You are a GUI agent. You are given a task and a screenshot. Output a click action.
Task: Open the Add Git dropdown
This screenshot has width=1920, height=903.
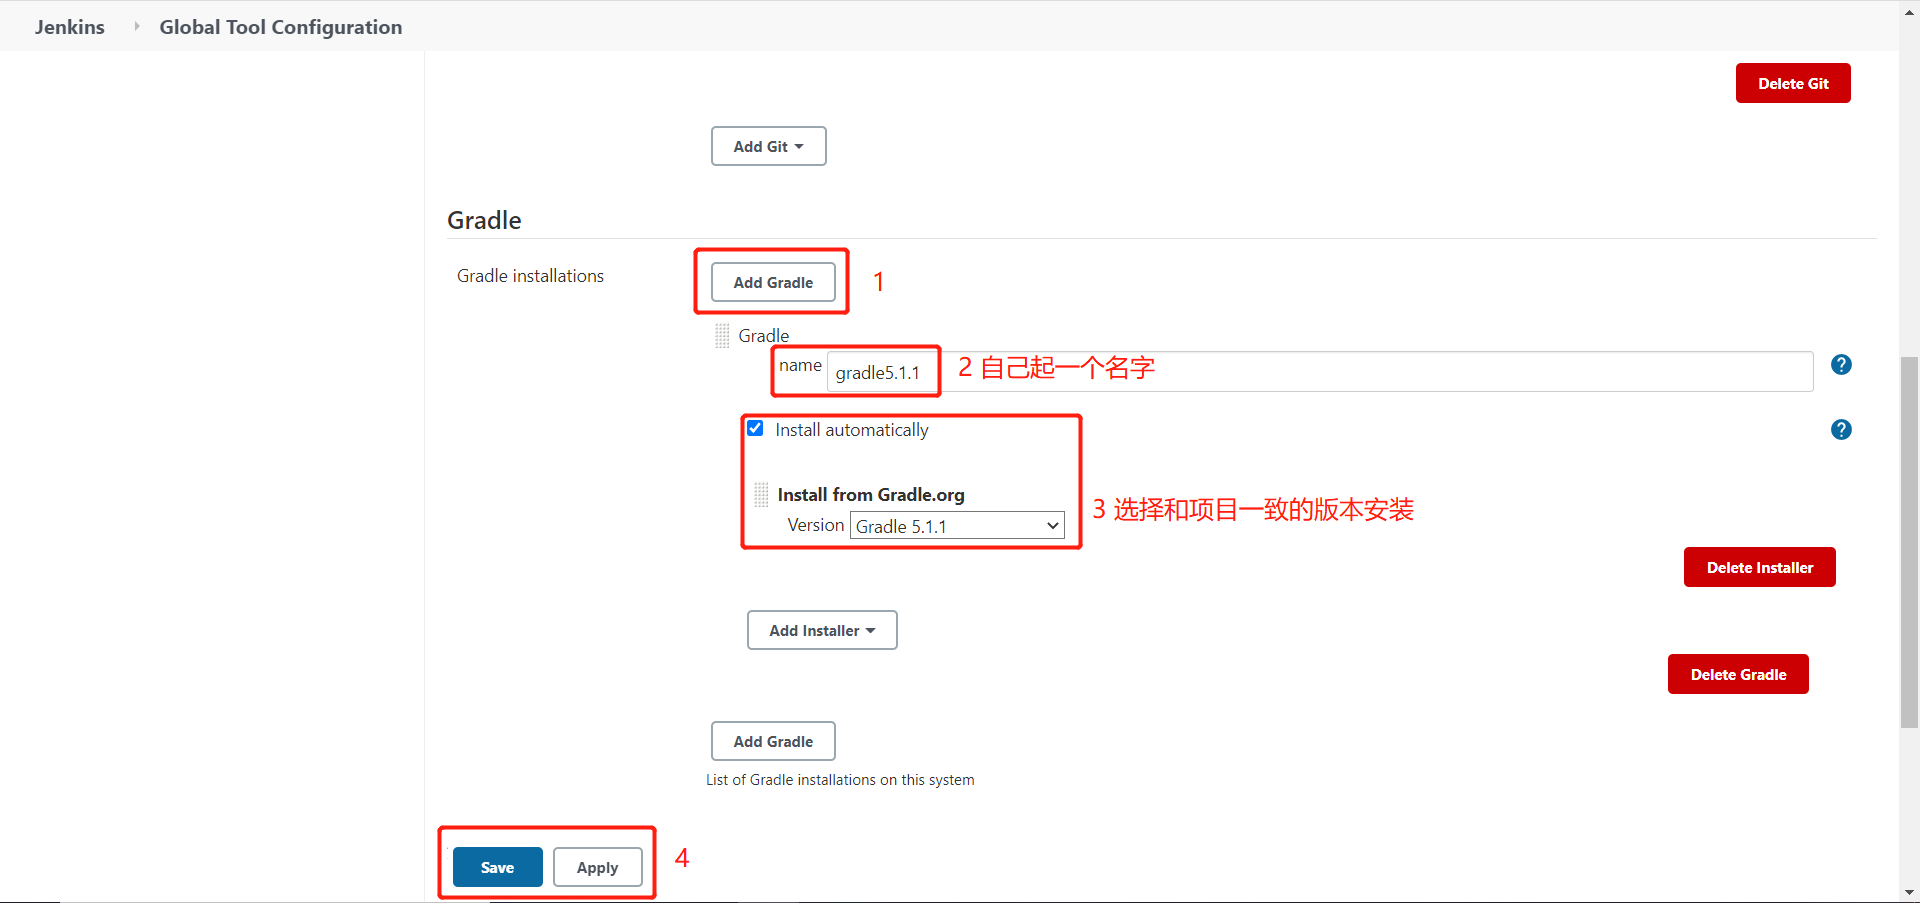pyautogui.click(x=768, y=146)
